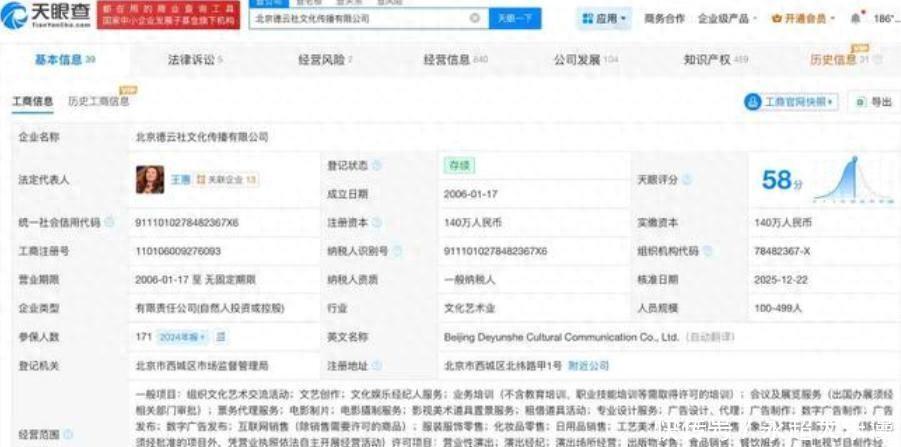
Task: Select the 历史工商信息 sub-tab
Action: tap(98, 102)
